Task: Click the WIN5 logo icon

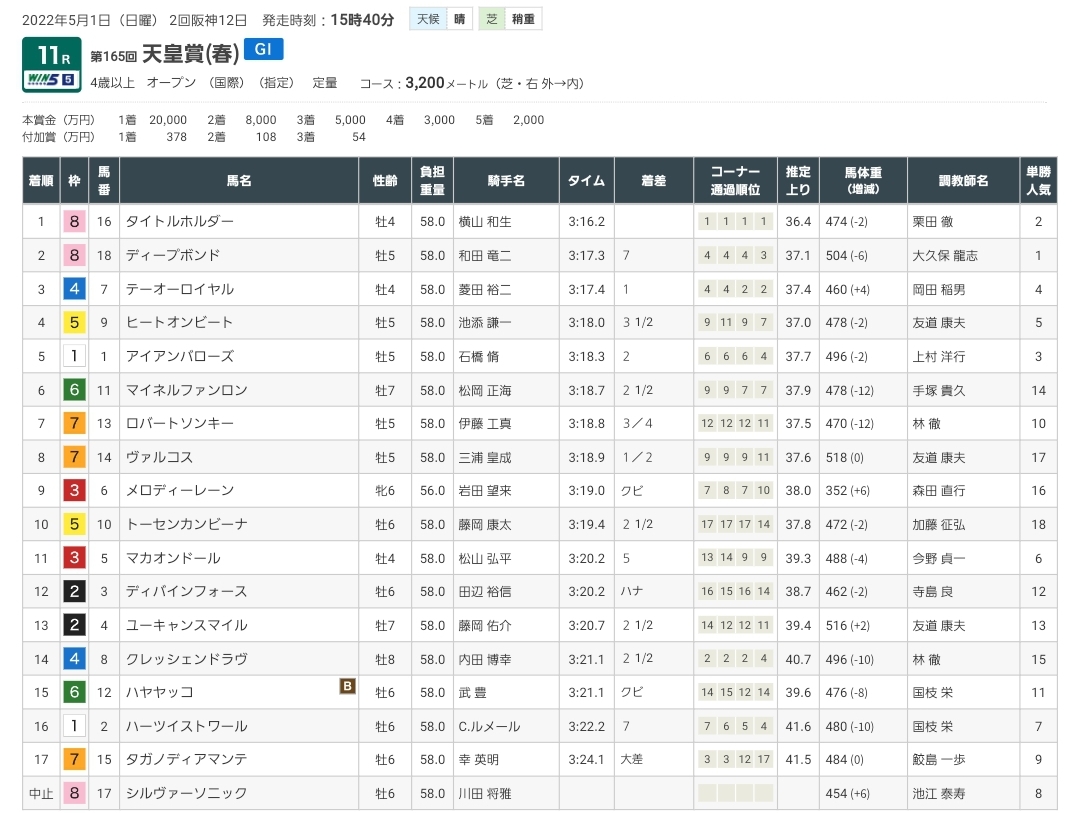Action: (51, 79)
